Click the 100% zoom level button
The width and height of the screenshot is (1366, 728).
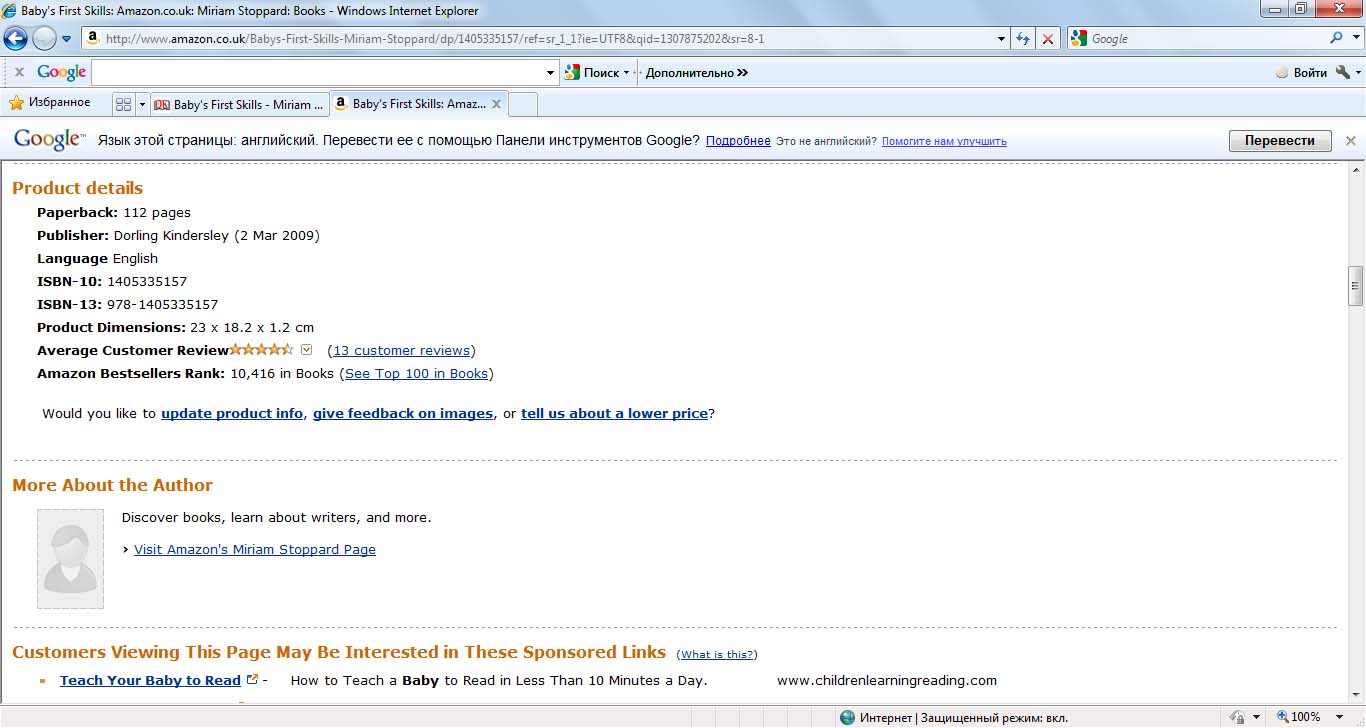click(x=1299, y=717)
